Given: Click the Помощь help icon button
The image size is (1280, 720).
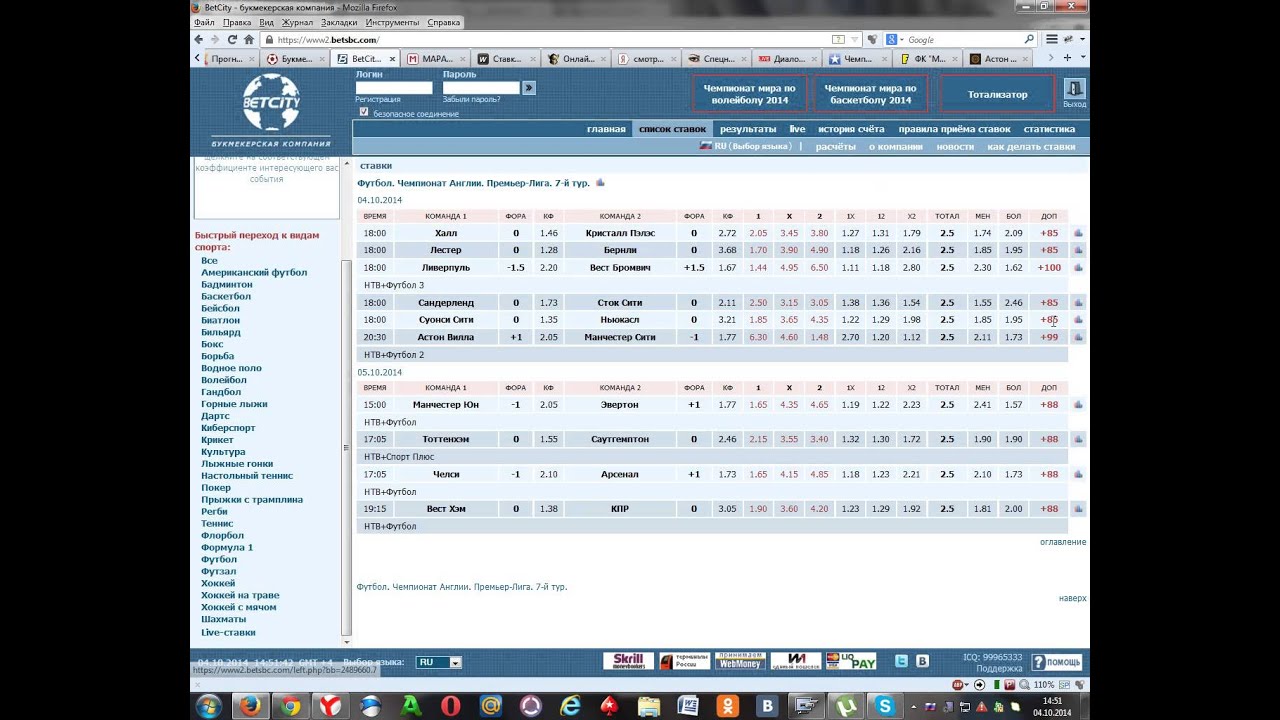Looking at the screenshot, I should (x=1057, y=662).
